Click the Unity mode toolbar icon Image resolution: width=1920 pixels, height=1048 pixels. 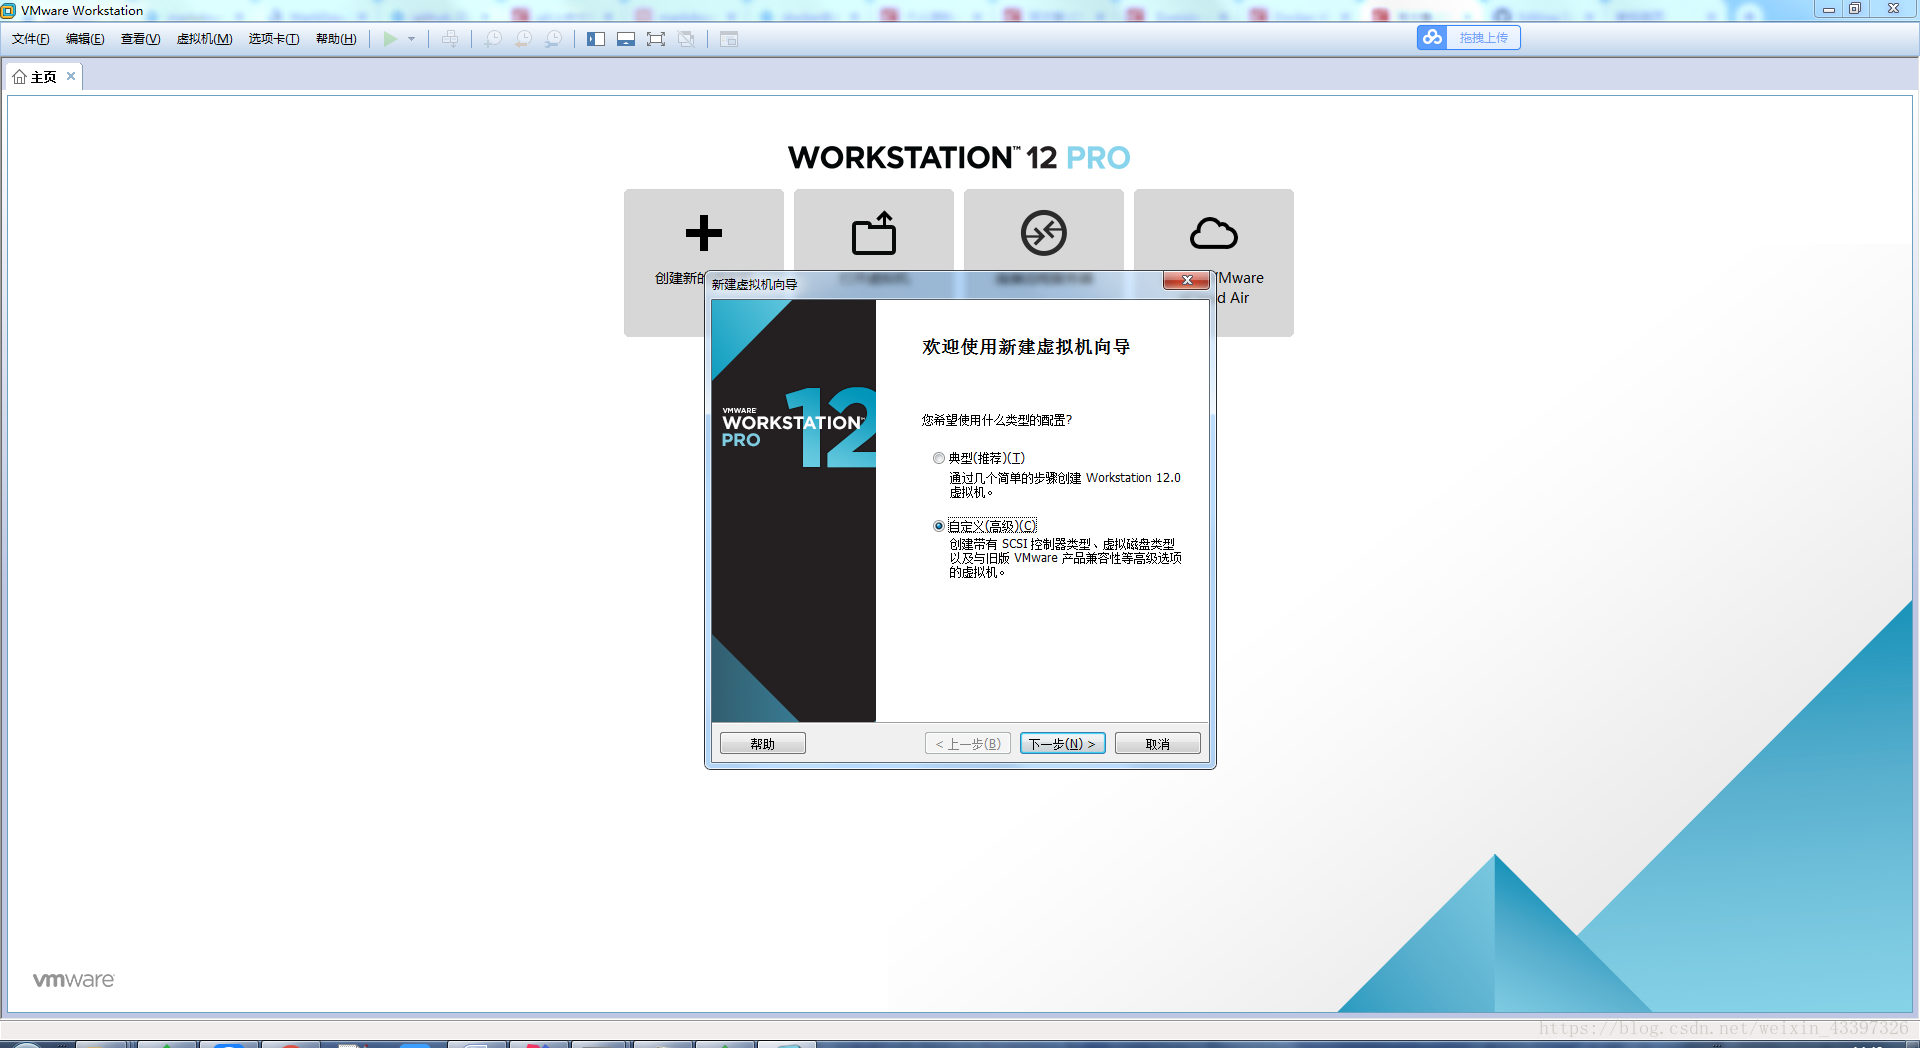(686, 39)
